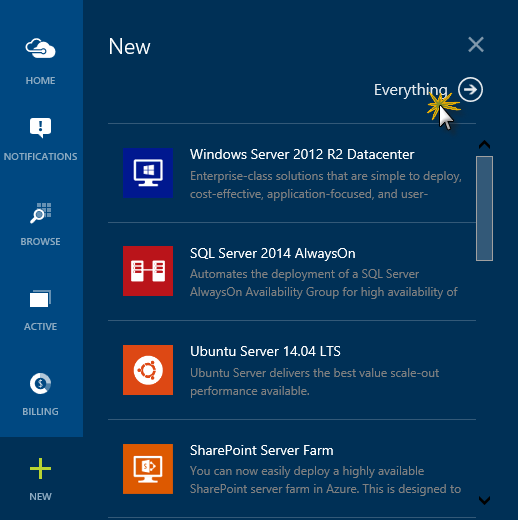Open the Billing icon
The image size is (518, 520).
click(40, 384)
